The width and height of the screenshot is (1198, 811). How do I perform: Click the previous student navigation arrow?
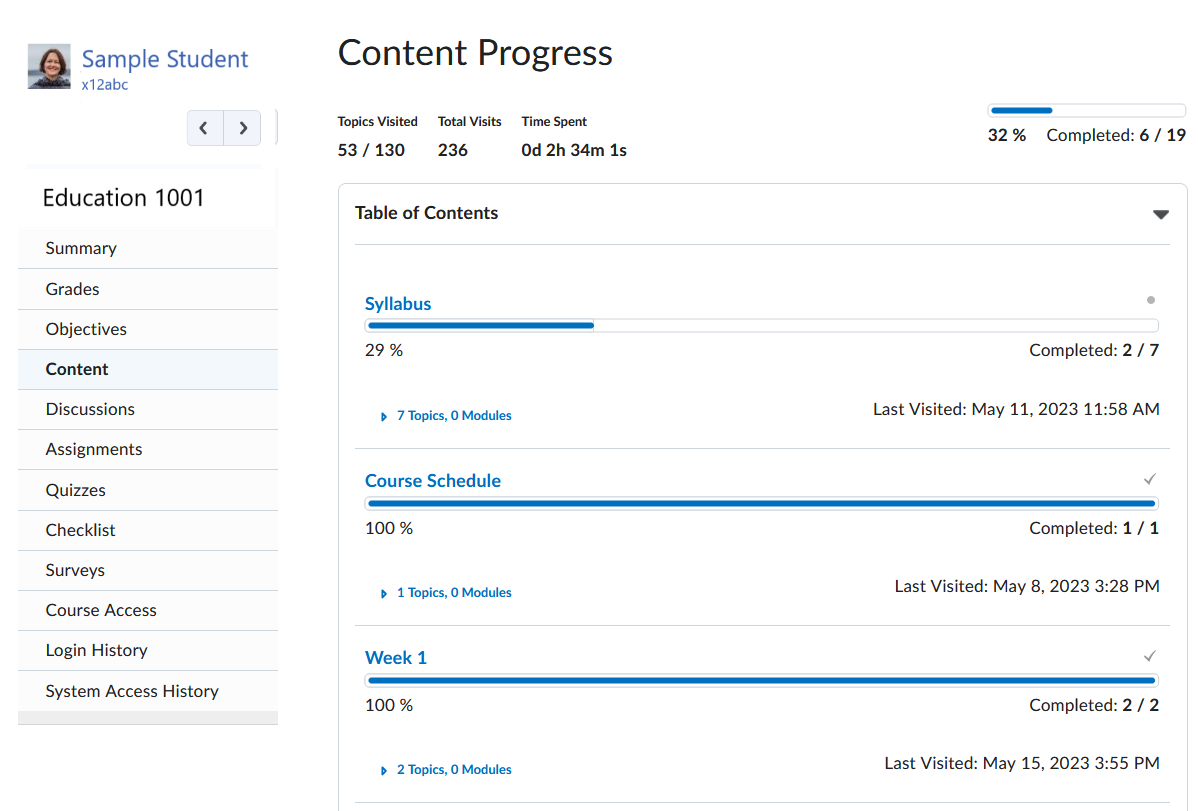(205, 128)
